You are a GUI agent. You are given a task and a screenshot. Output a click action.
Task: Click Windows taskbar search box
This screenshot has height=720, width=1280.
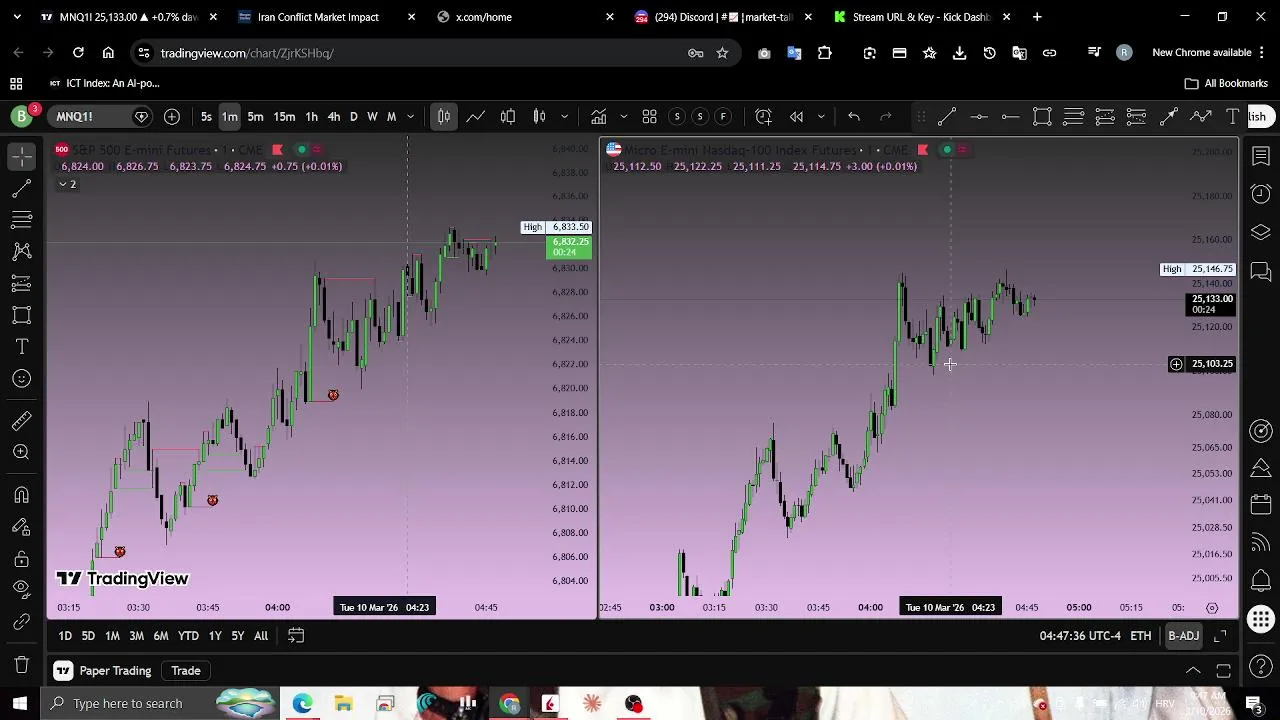tap(158, 703)
